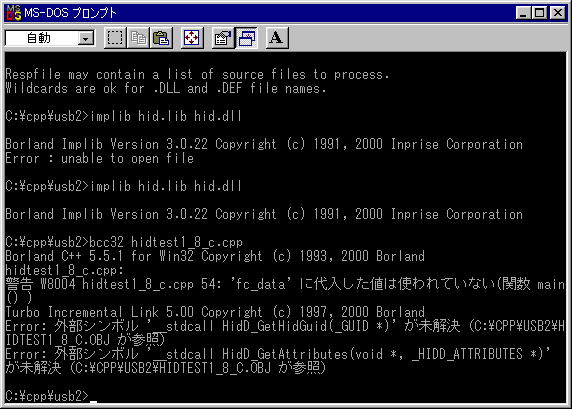Open the Font settings via the A icon
Image resolution: width=572 pixels, height=409 pixels.
click(277, 38)
